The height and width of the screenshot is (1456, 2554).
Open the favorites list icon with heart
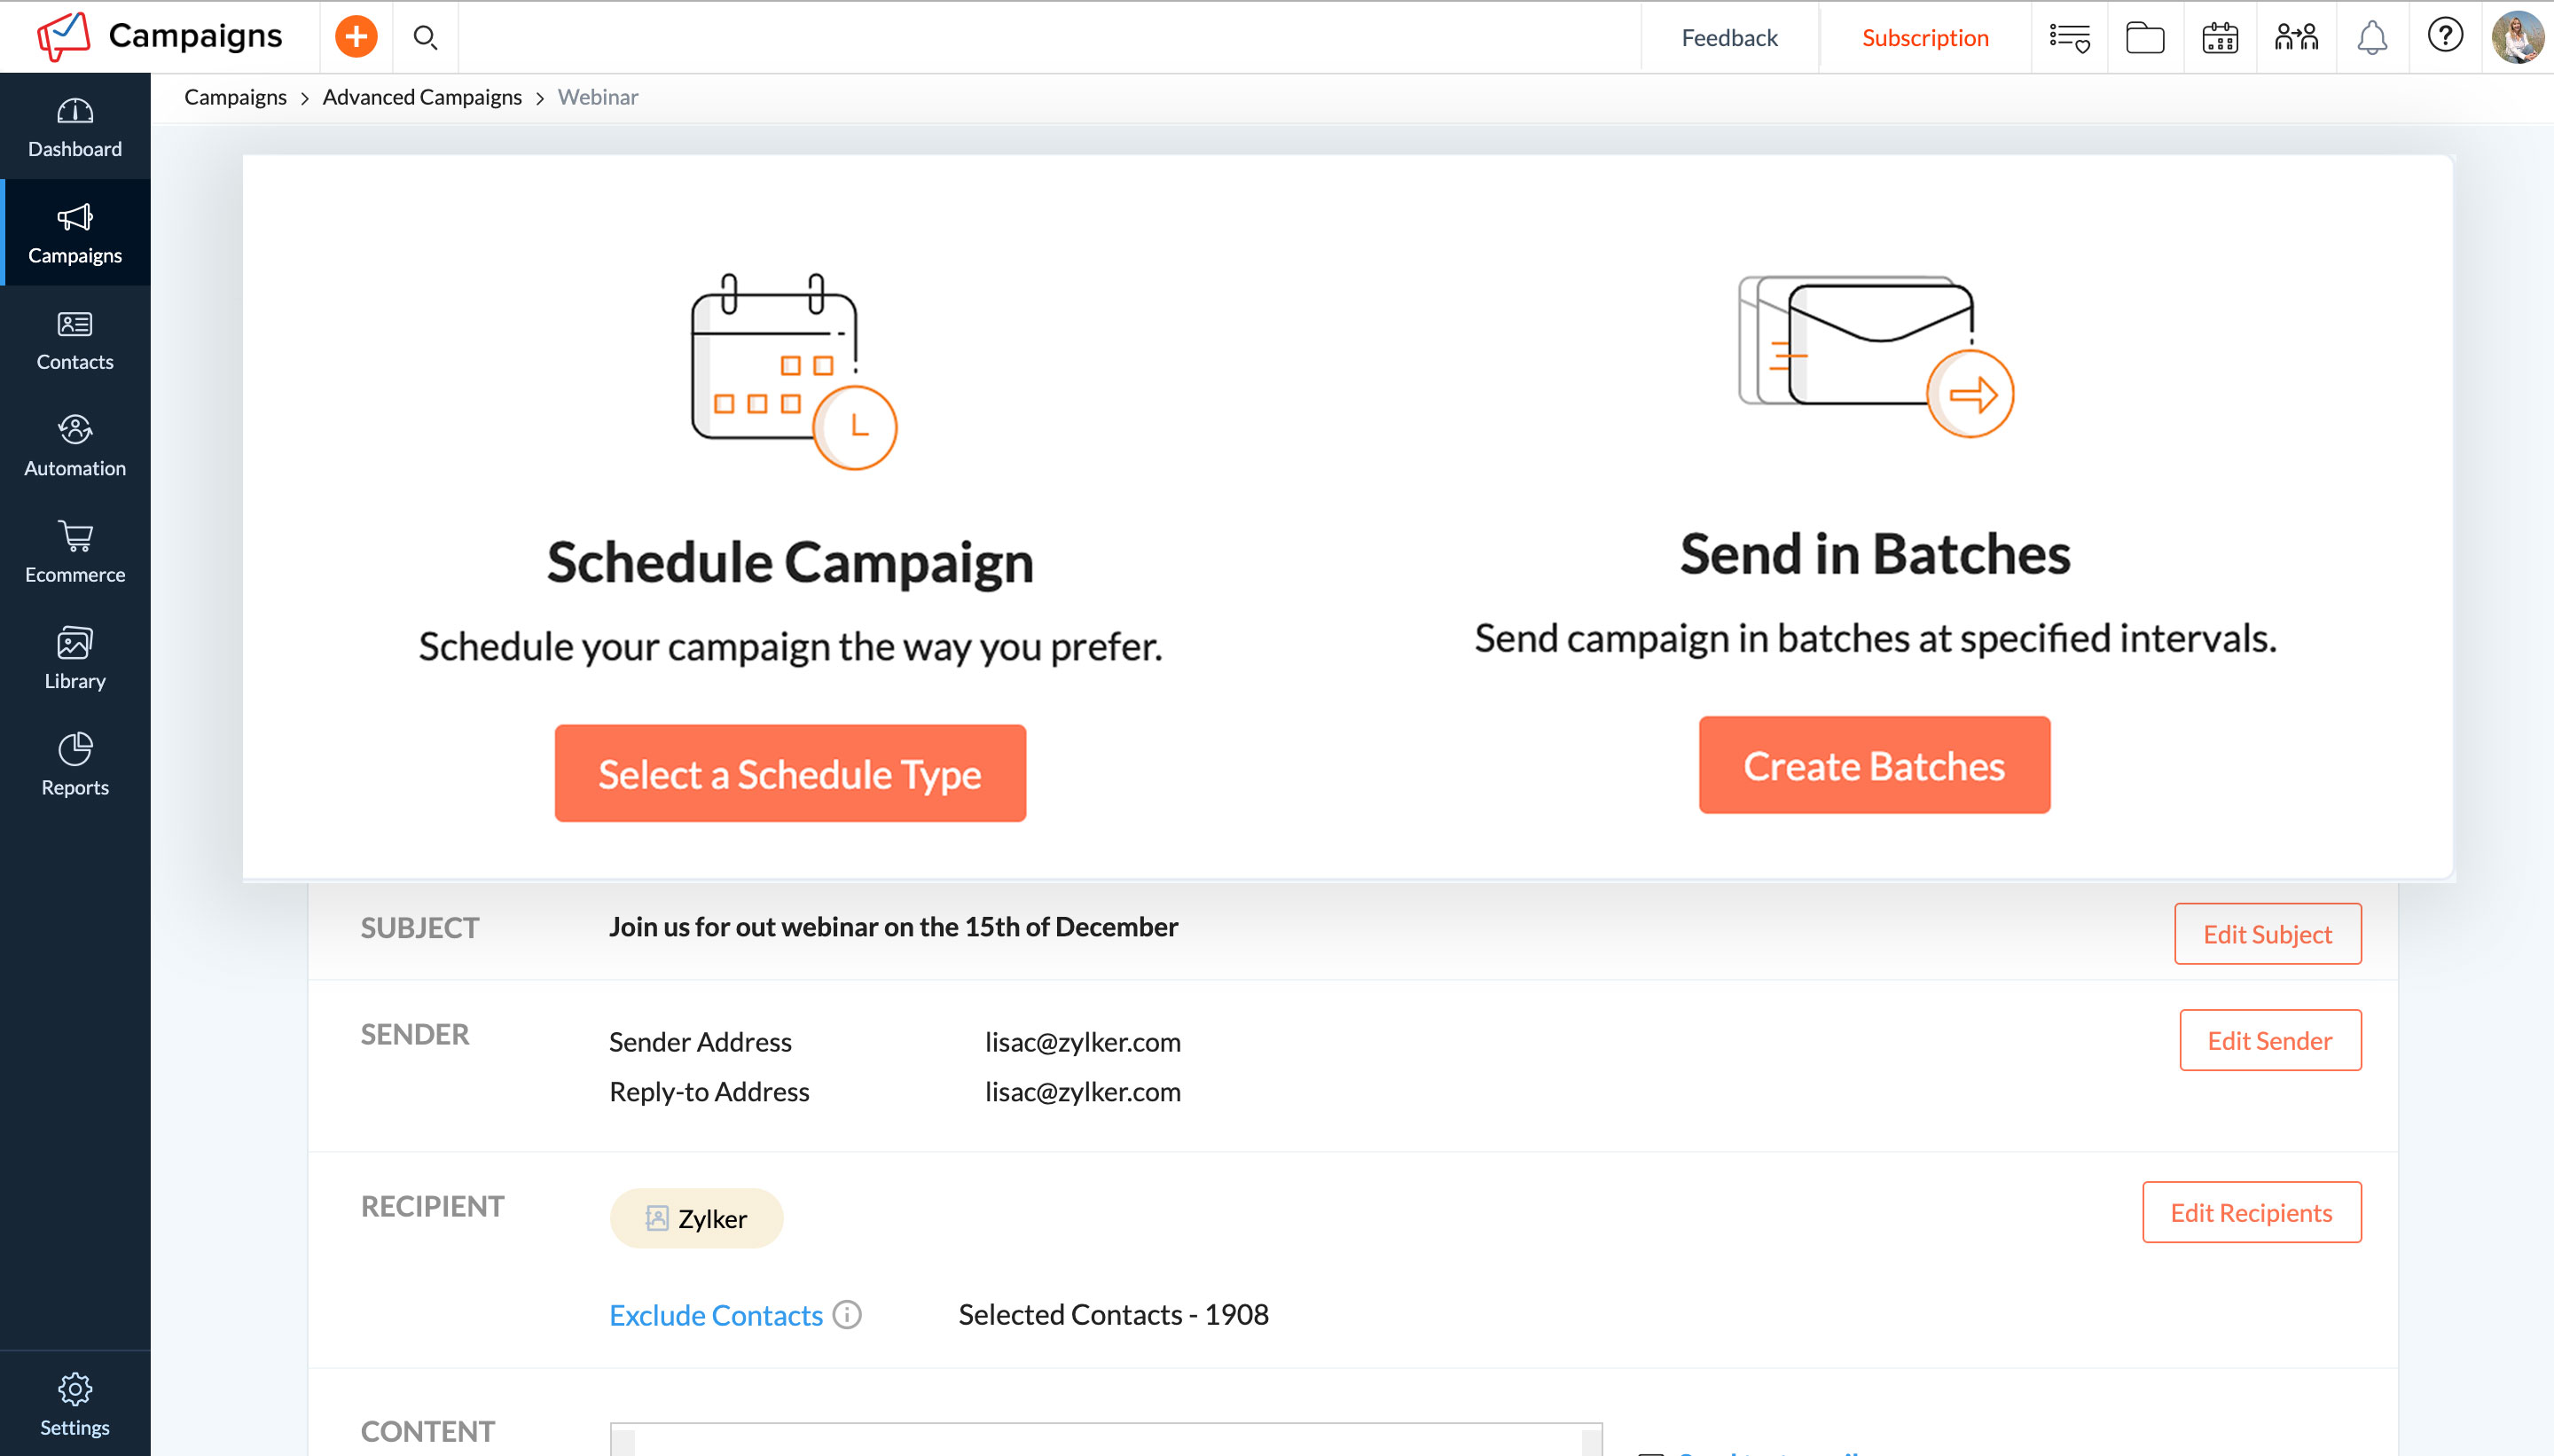click(x=2069, y=38)
